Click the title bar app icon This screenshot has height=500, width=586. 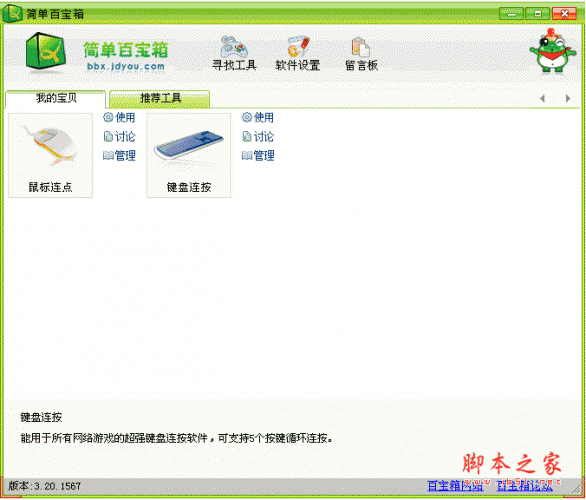12,13
